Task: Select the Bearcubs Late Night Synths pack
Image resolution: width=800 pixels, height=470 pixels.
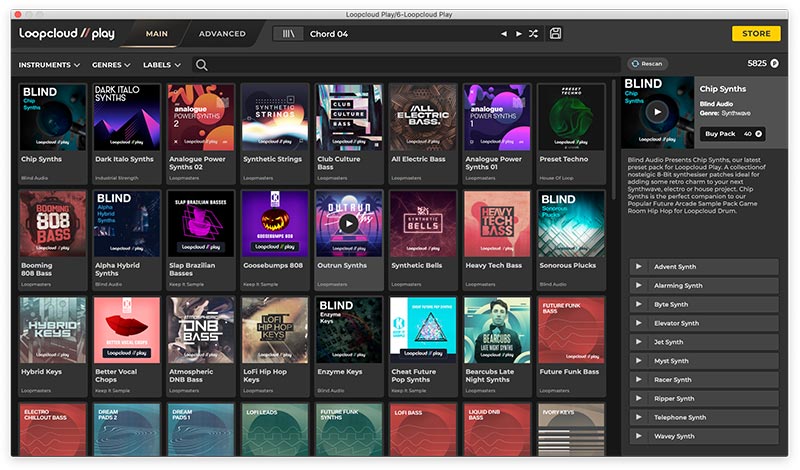Action: pyautogui.click(x=497, y=346)
